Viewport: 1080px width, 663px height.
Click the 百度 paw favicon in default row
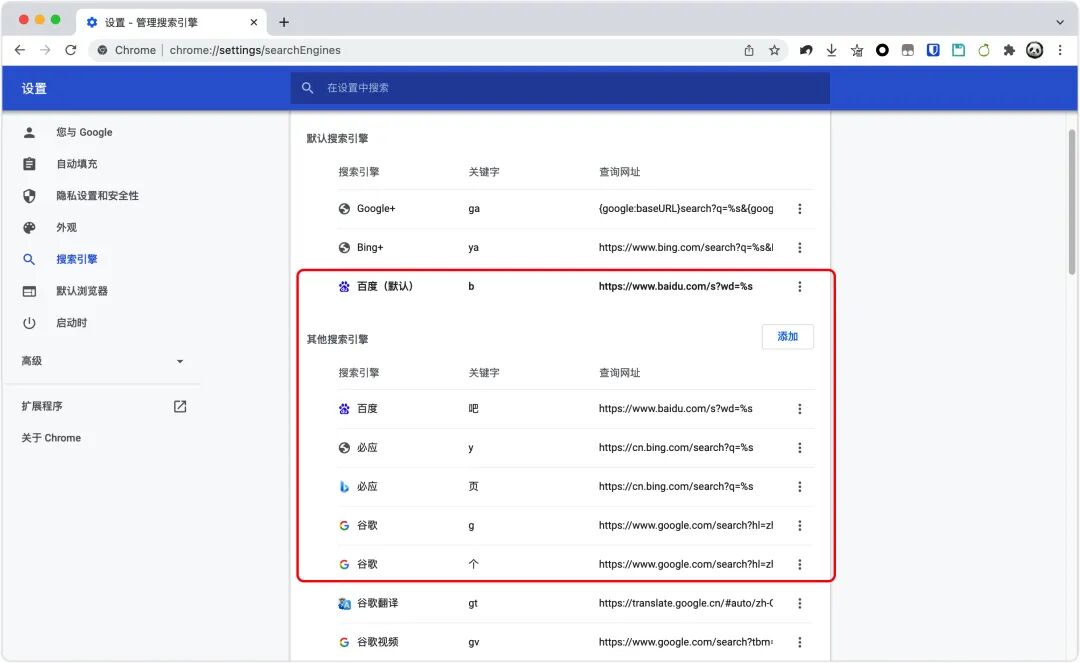coord(344,286)
